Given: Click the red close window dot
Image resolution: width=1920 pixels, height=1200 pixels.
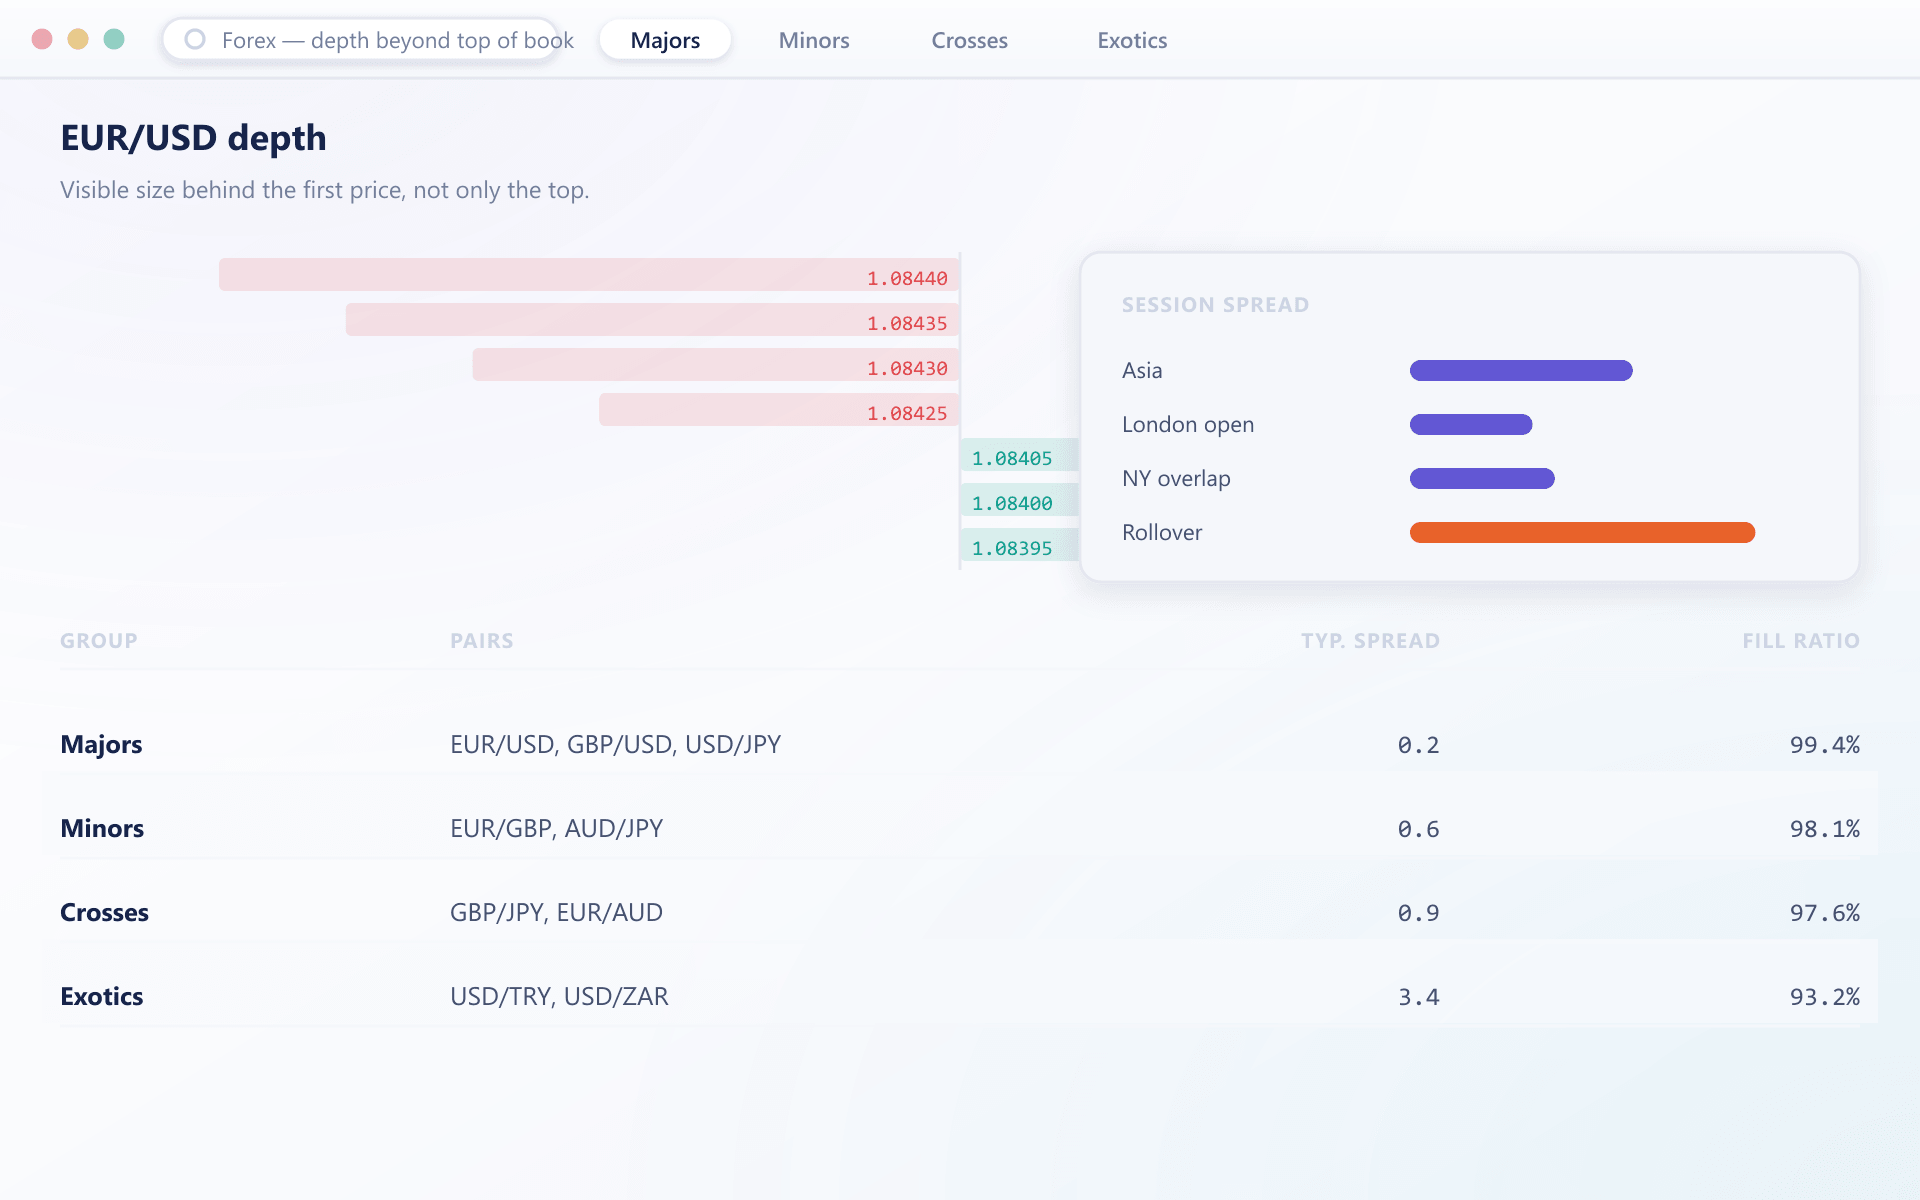Looking at the screenshot, I should click(x=42, y=39).
